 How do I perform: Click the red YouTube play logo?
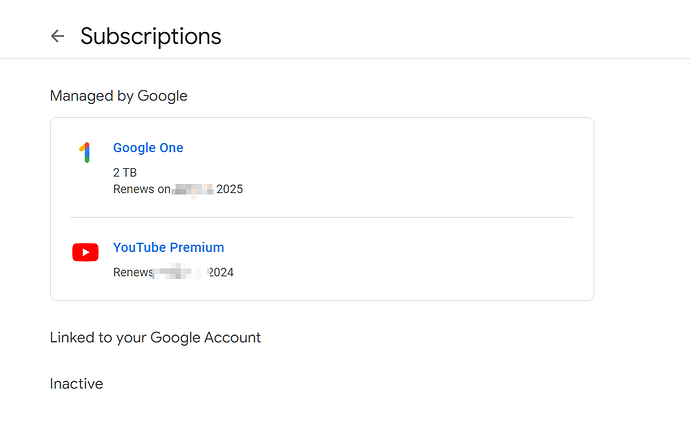(x=85, y=252)
